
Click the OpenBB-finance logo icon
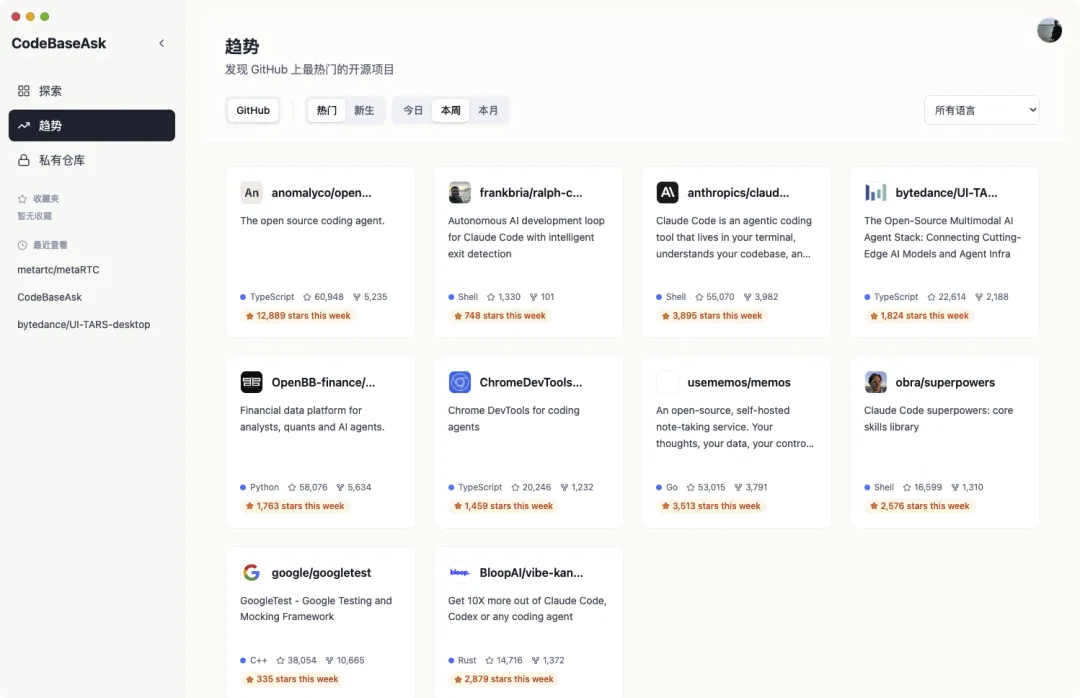pos(251,382)
